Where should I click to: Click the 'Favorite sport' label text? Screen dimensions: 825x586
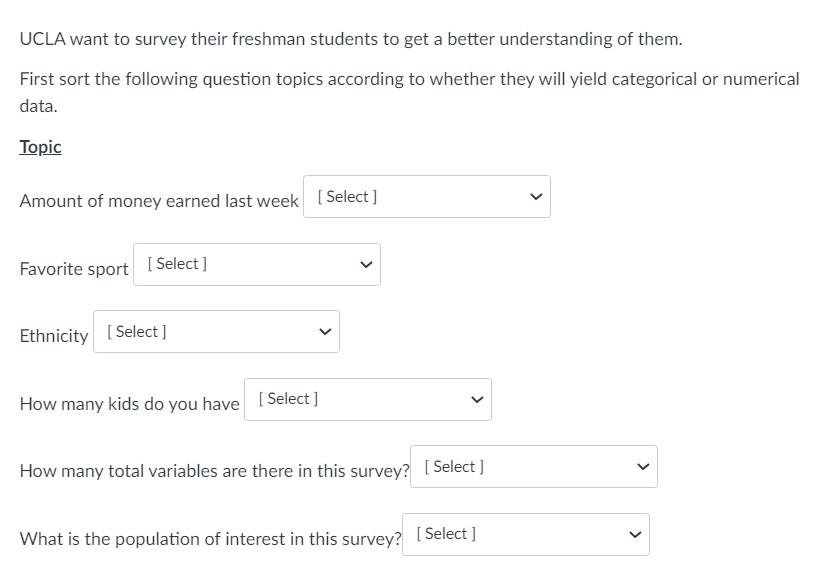pos(74,269)
